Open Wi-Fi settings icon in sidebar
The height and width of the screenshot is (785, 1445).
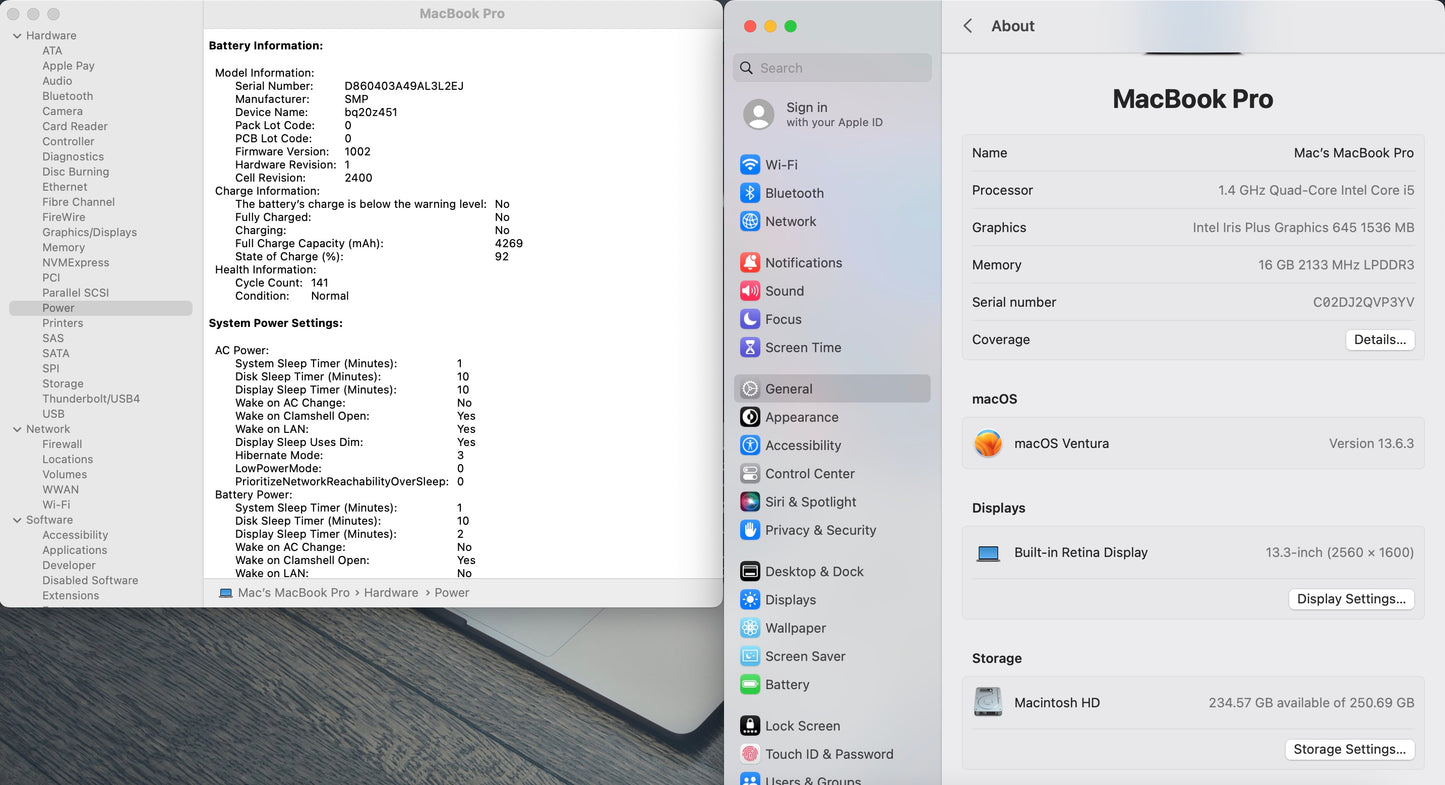coord(749,165)
